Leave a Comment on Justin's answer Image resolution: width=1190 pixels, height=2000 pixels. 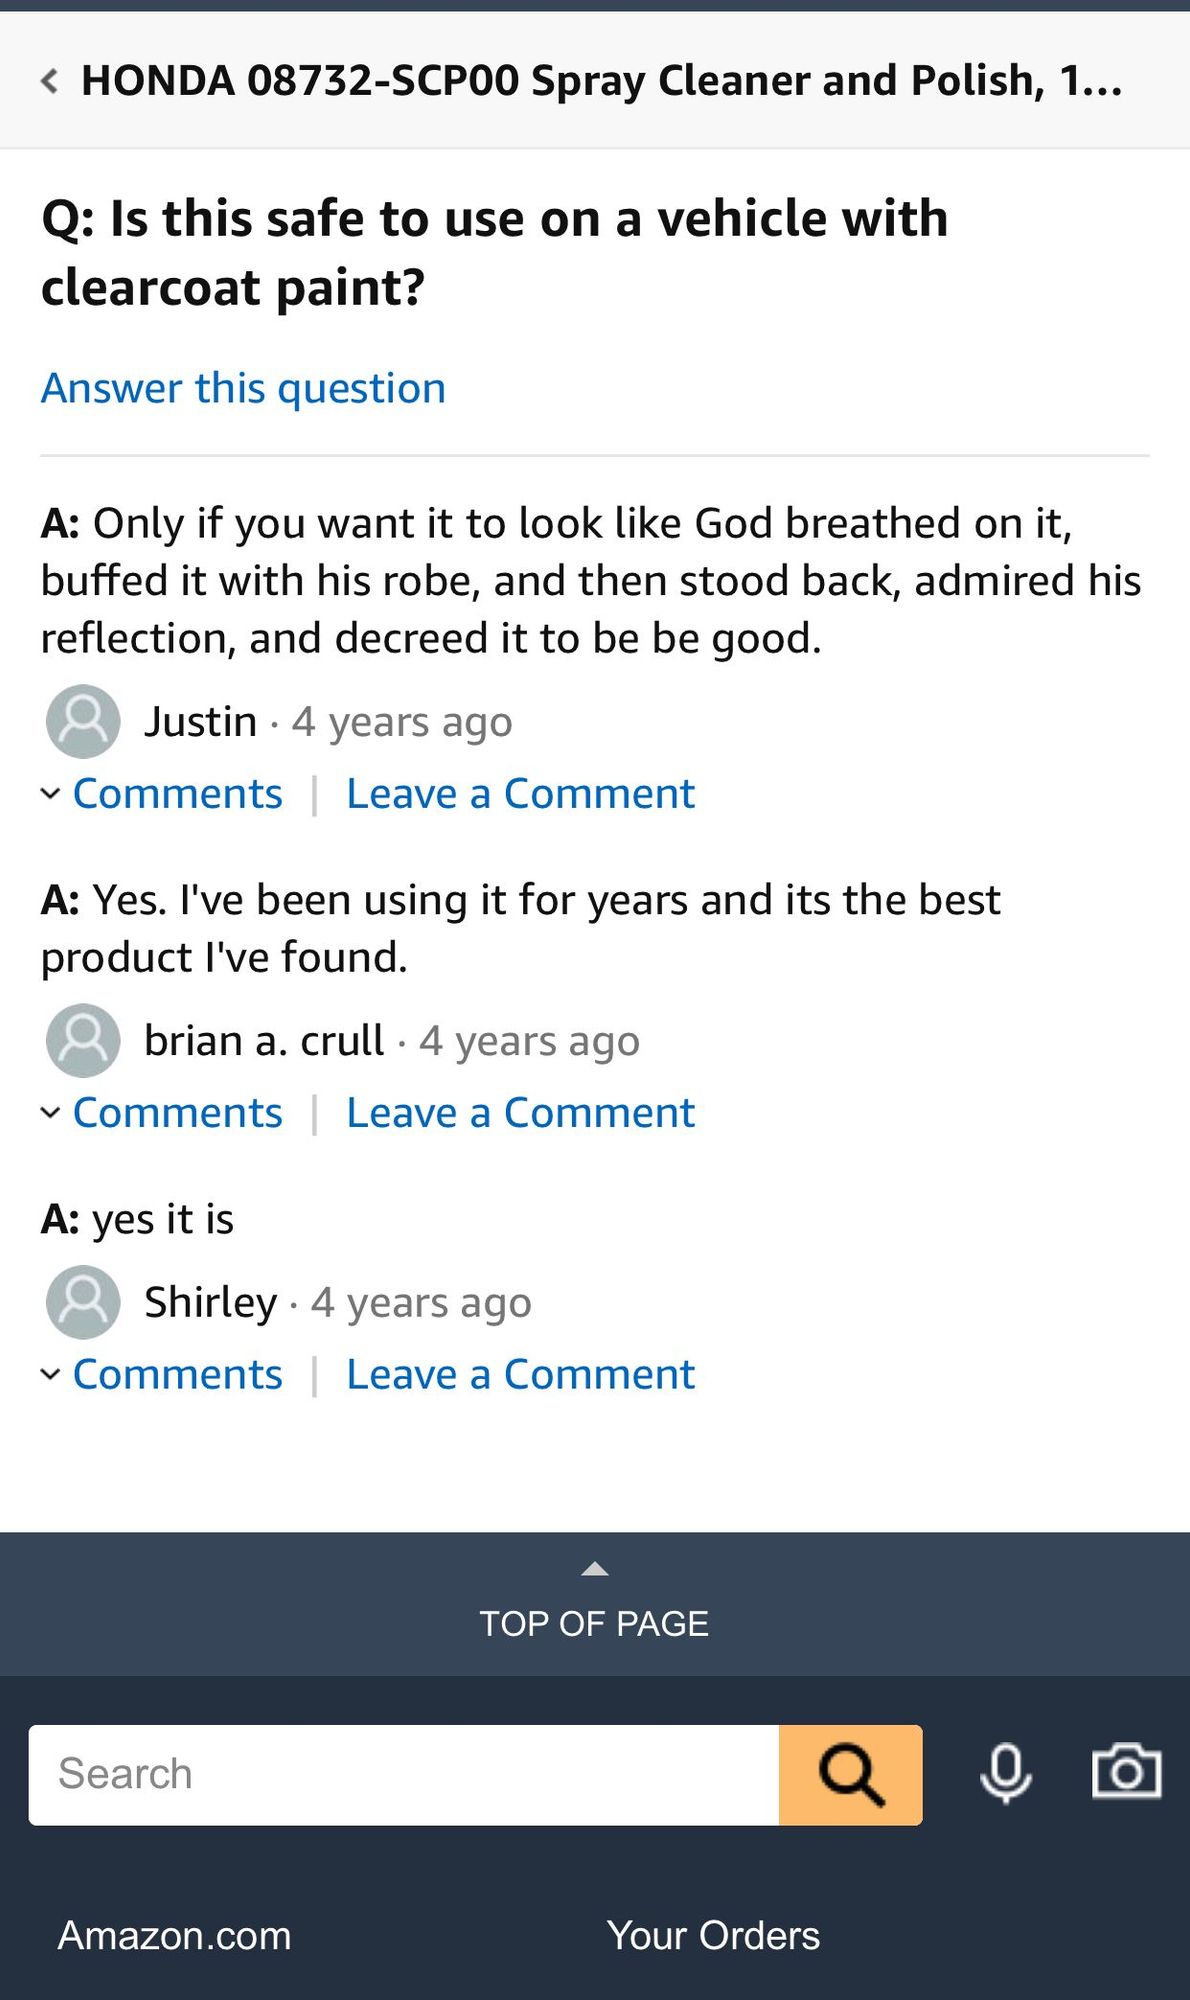pos(520,794)
